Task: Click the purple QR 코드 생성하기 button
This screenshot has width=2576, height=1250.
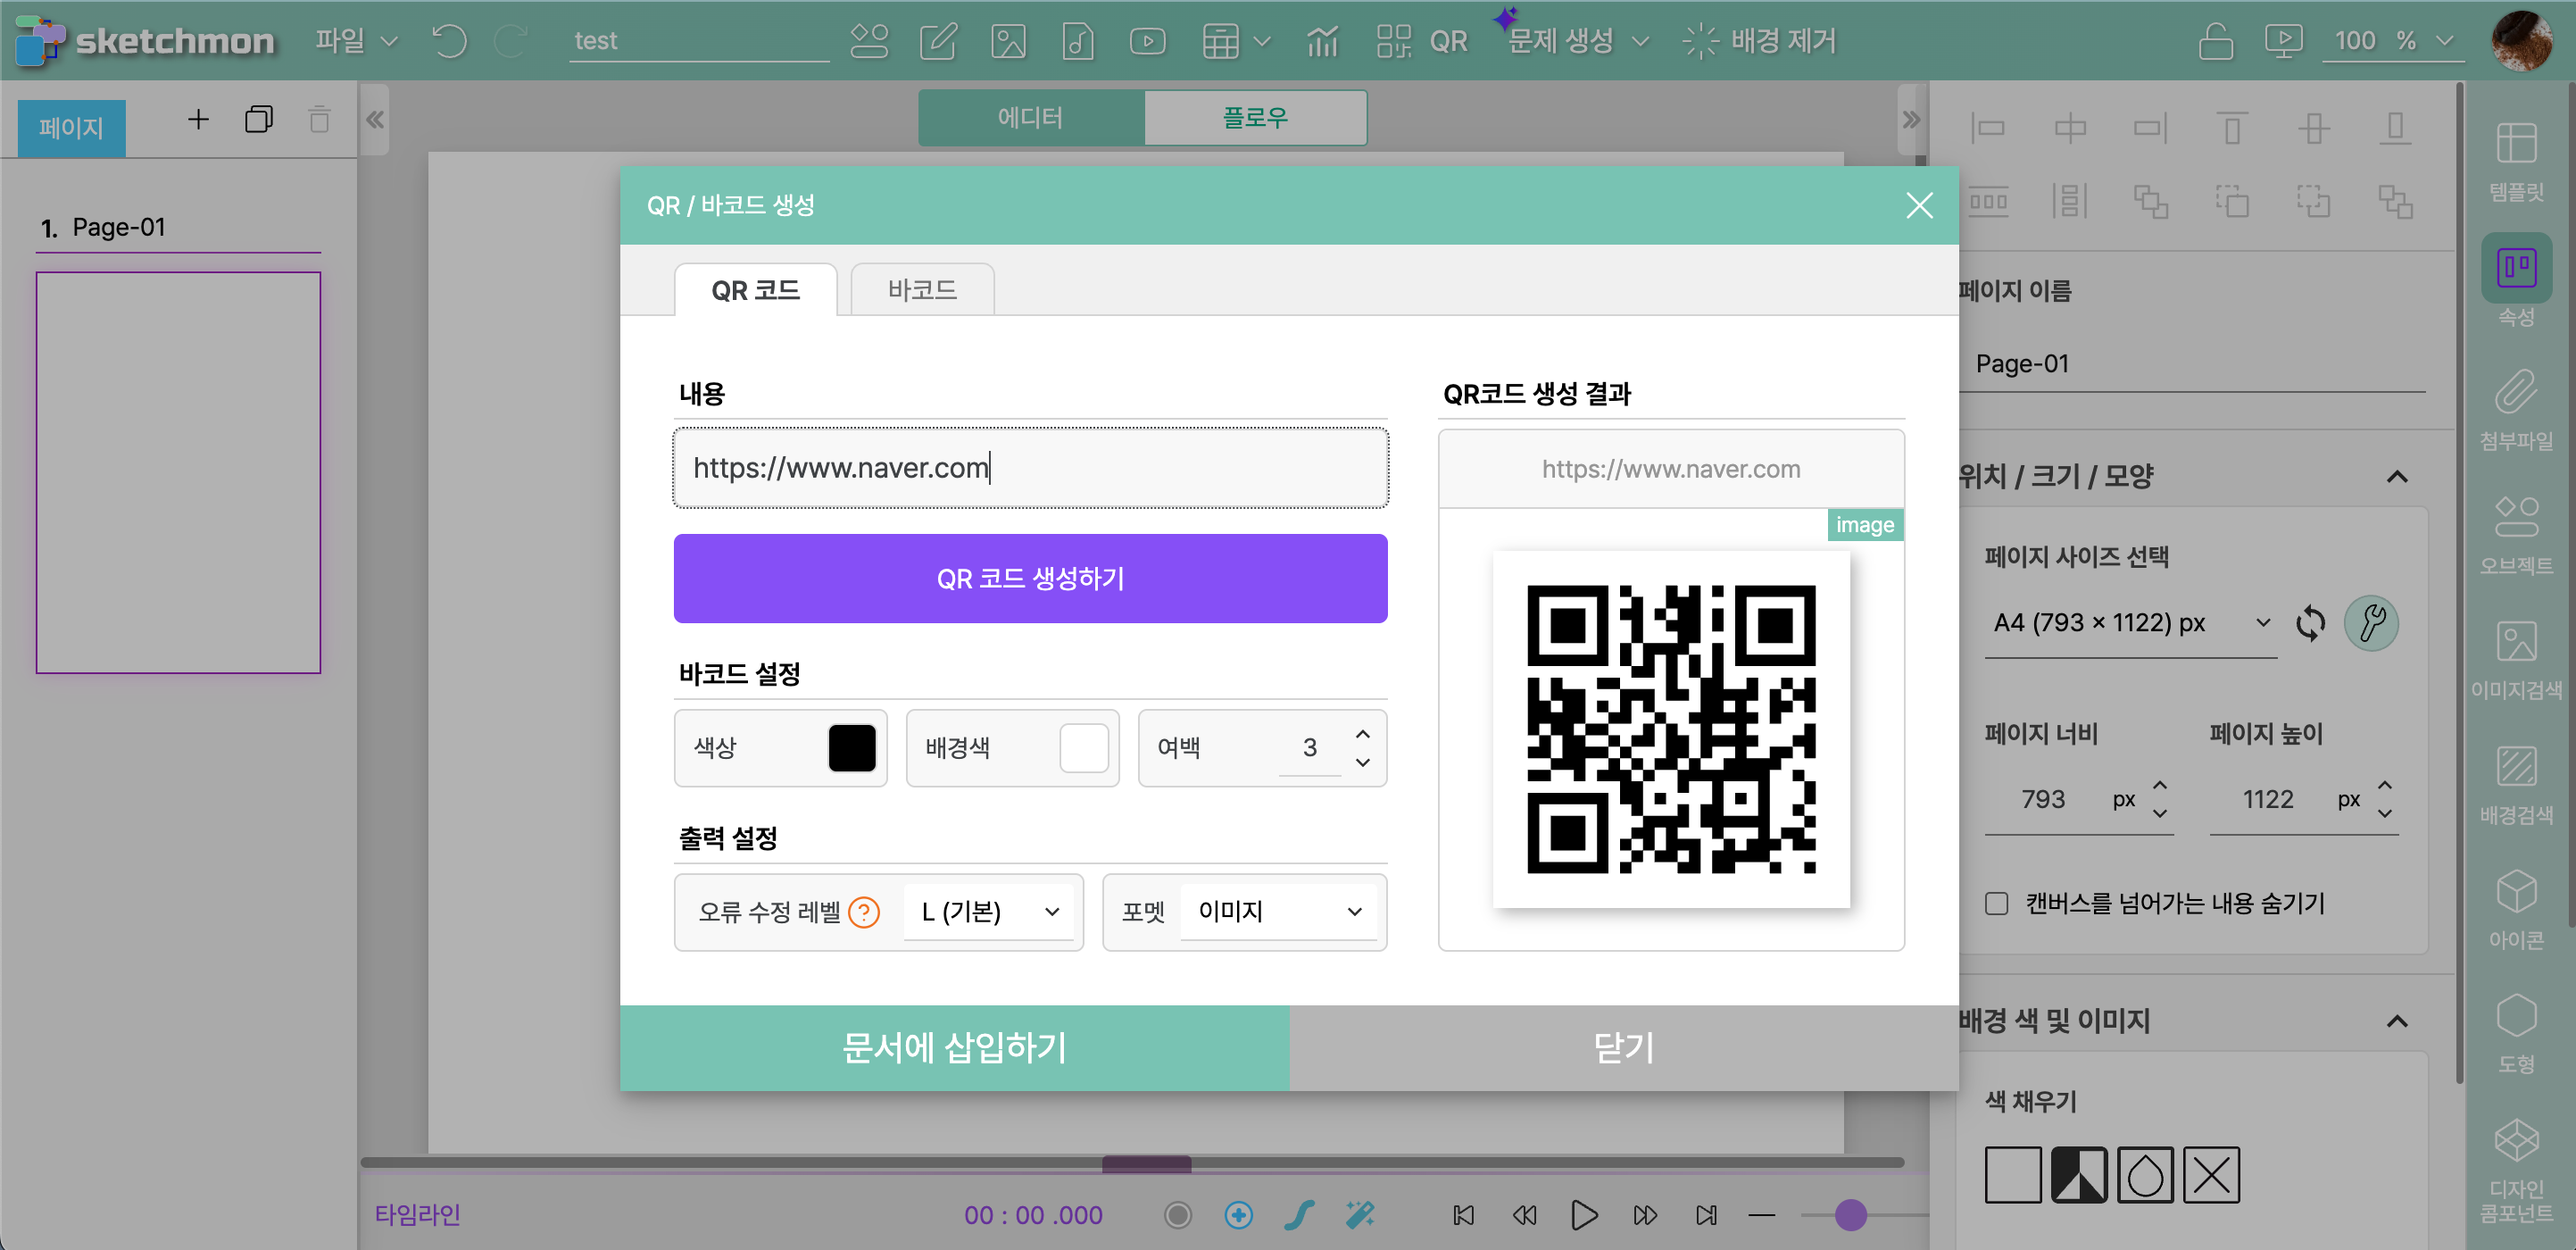Action: coord(1030,578)
